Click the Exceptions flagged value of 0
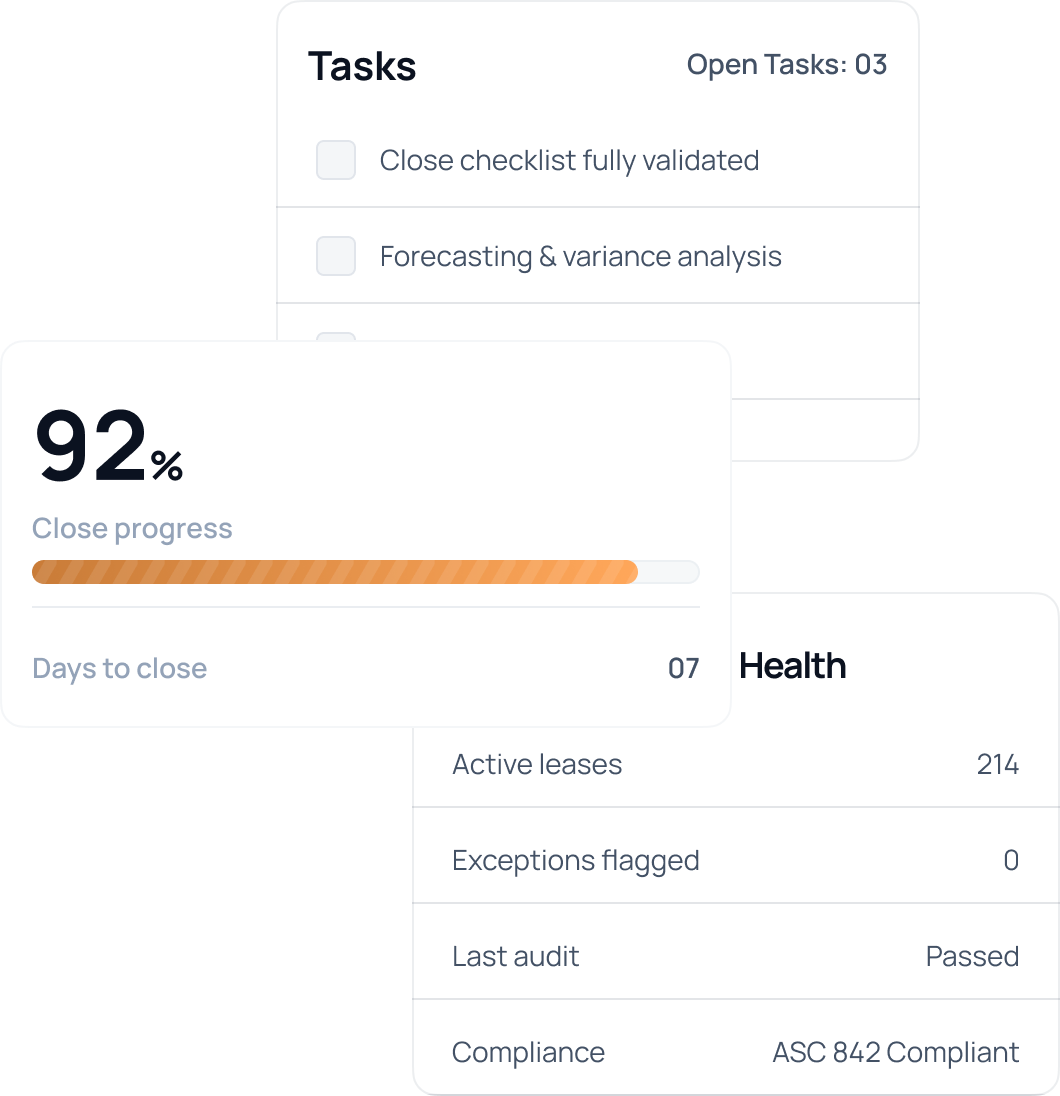1060x1096 pixels. pos(1010,860)
